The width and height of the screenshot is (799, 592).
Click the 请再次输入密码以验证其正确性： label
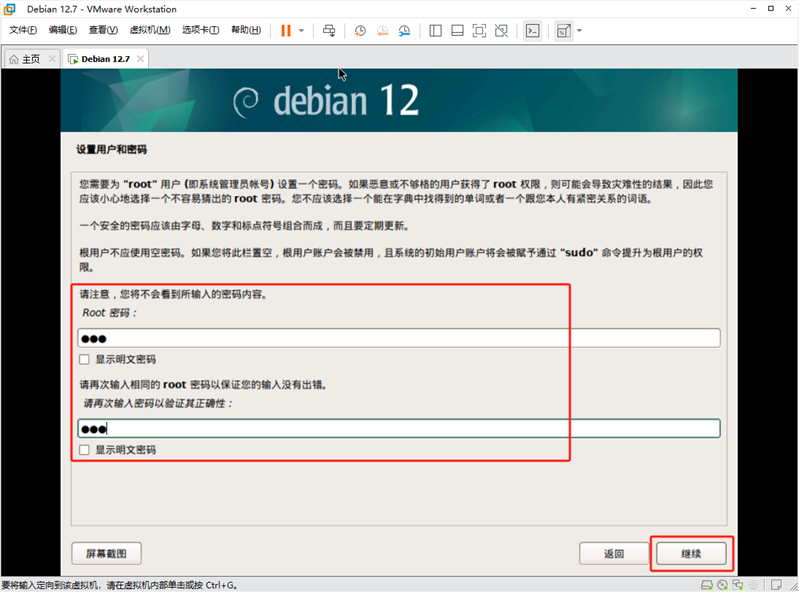click(158, 403)
